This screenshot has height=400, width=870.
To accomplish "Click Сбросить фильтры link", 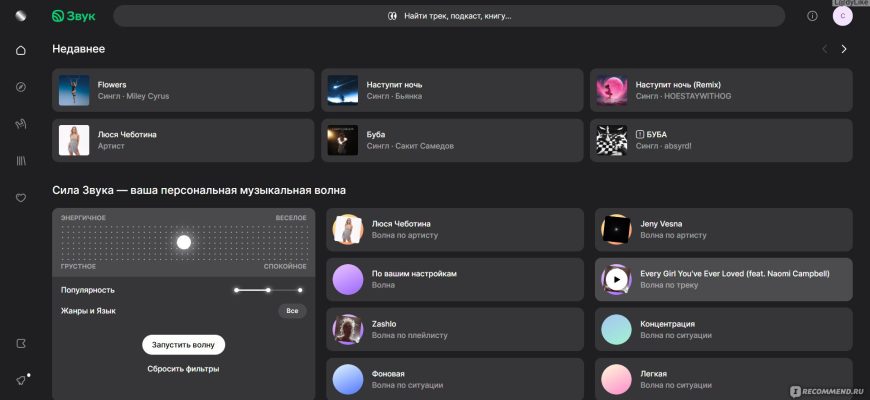I will 183,369.
